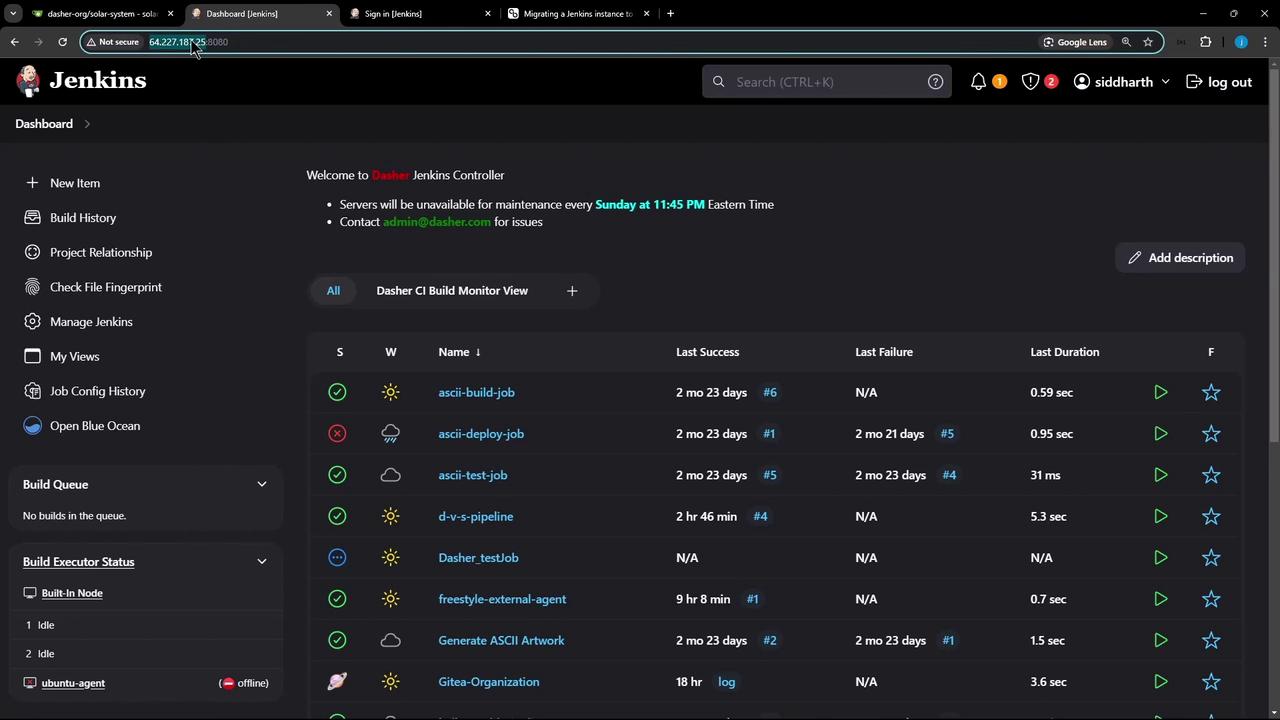
Task: Schedule a build for Dasher_testJob
Action: tap(1160, 558)
